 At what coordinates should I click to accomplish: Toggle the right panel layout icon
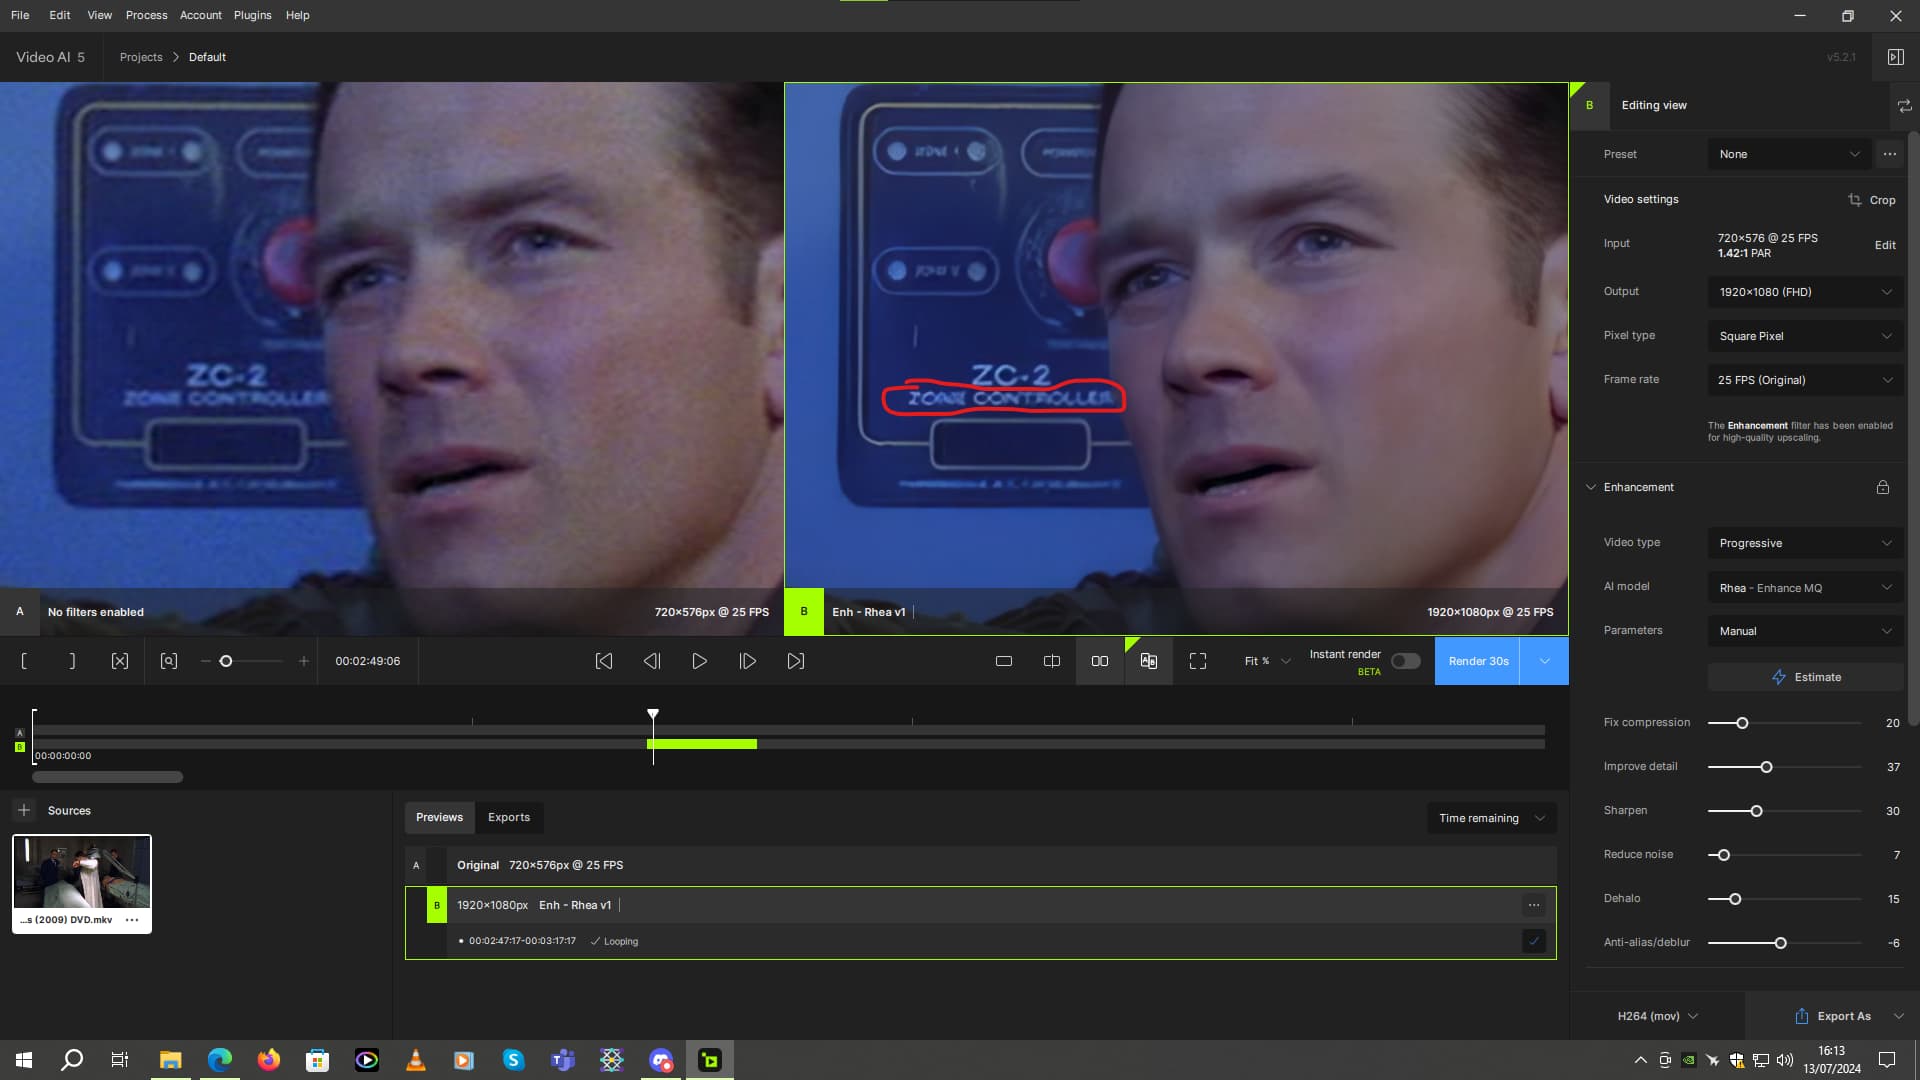[1895, 57]
